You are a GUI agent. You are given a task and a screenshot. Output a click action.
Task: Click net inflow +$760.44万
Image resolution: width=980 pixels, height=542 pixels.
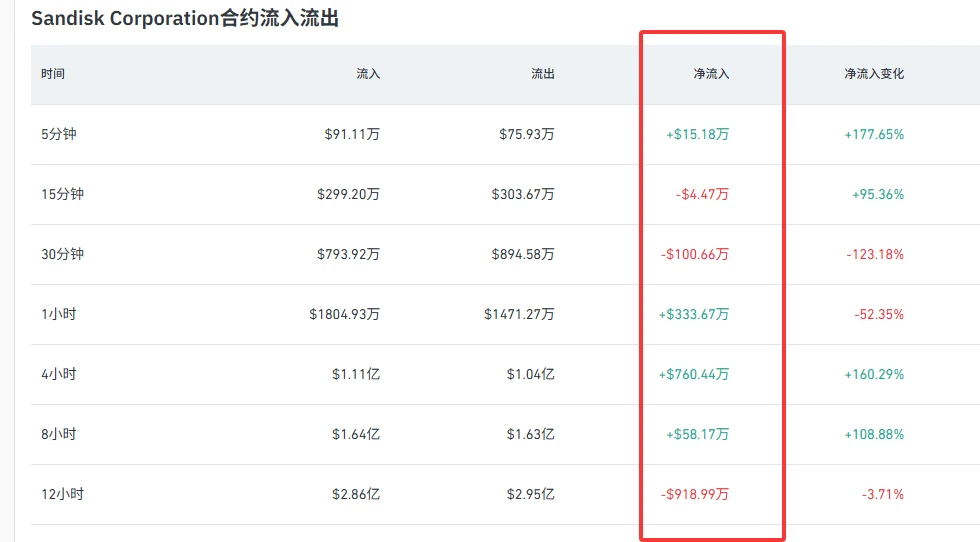tap(694, 374)
